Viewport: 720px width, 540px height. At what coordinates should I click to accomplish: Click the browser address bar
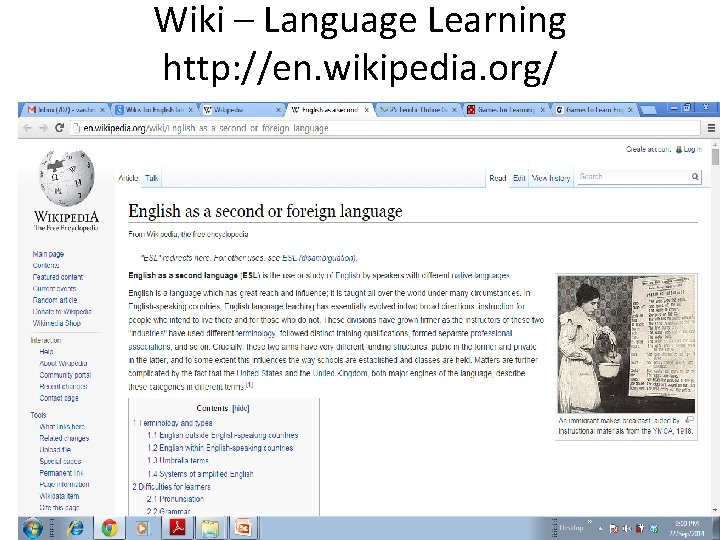(x=386, y=128)
